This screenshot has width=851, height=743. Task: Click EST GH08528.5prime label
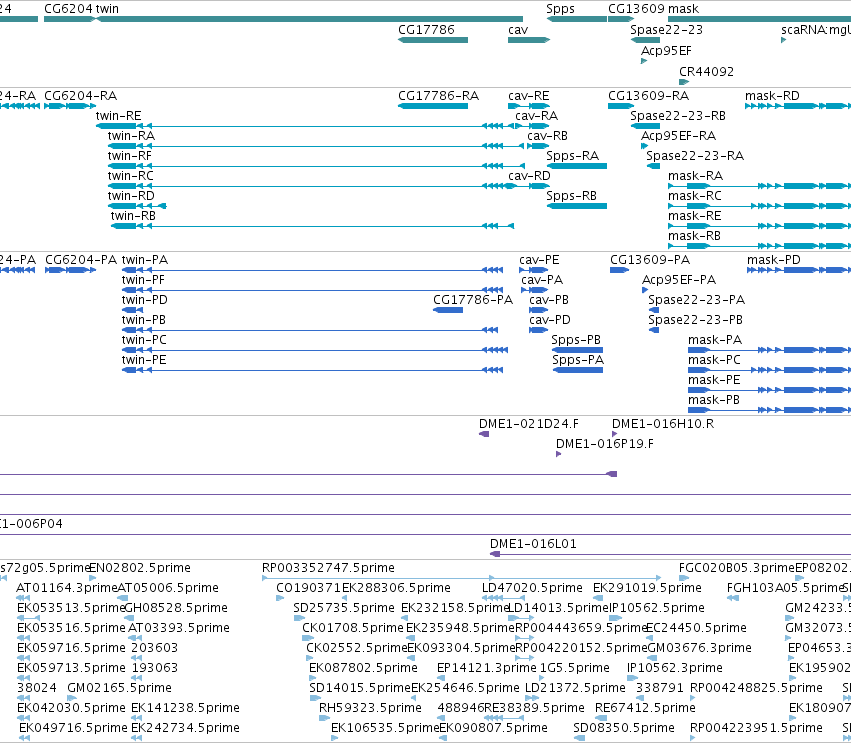[176, 608]
